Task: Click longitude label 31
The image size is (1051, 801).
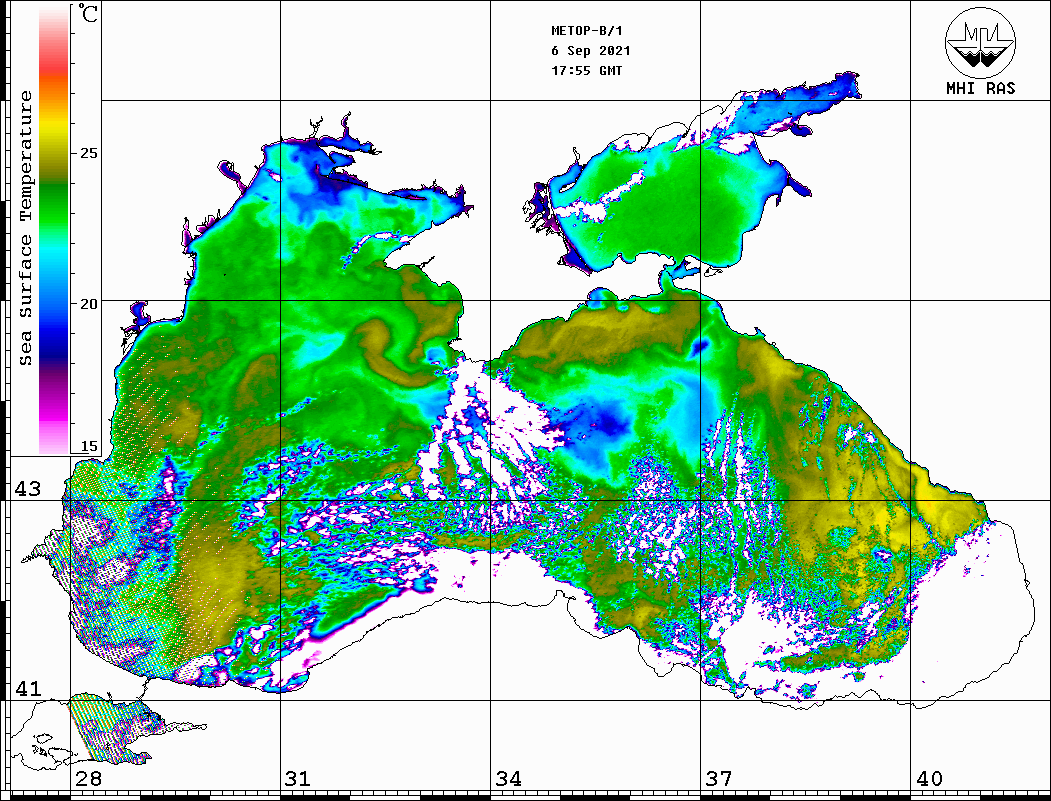Action: point(298,779)
